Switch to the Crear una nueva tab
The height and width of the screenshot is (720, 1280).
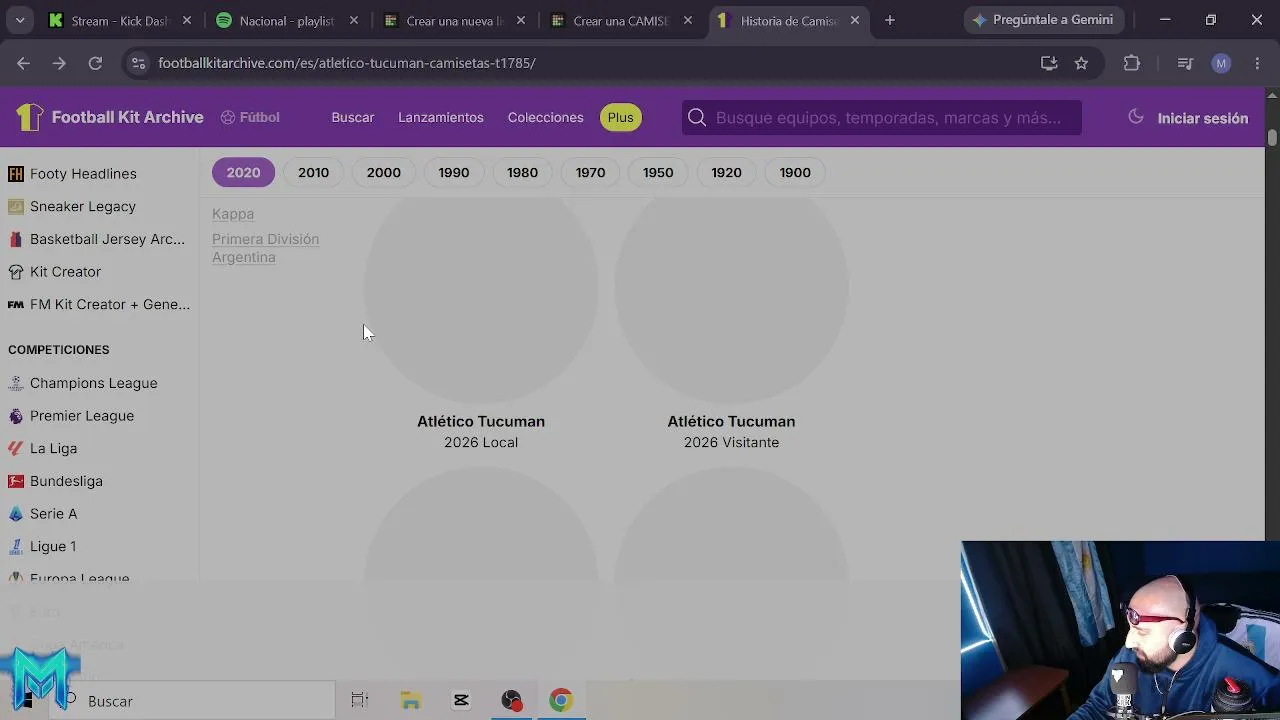click(x=454, y=20)
